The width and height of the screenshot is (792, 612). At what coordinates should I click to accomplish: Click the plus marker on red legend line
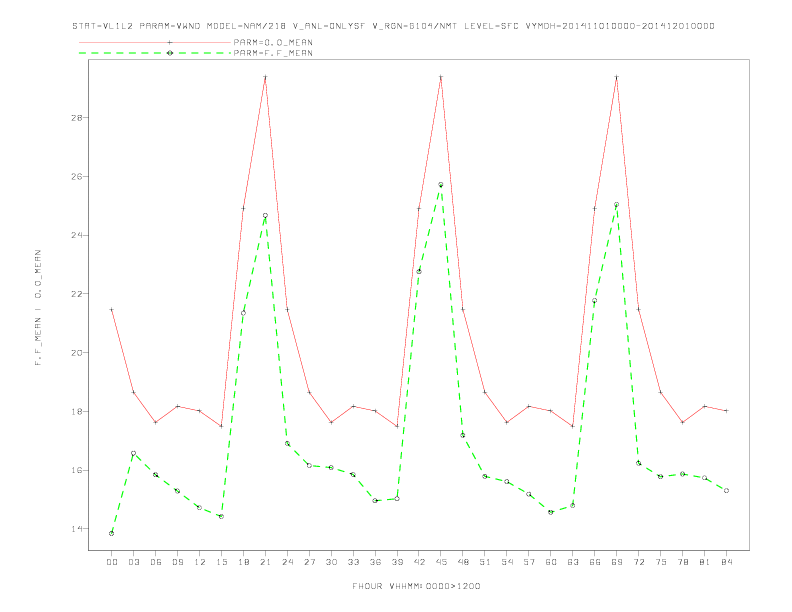170,42
